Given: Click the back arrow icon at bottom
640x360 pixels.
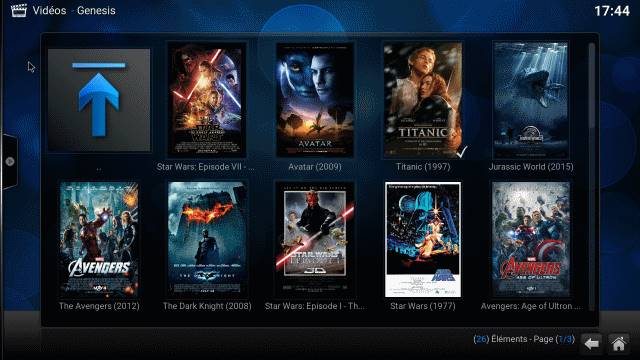Looking at the screenshot, I should 591,343.
